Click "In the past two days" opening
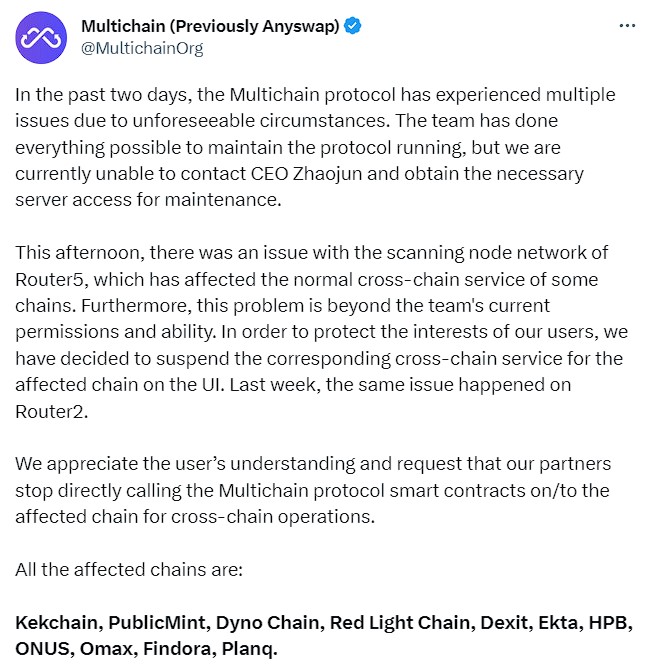The width and height of the screenshot is (647, 670). click(x=103, y=95)
